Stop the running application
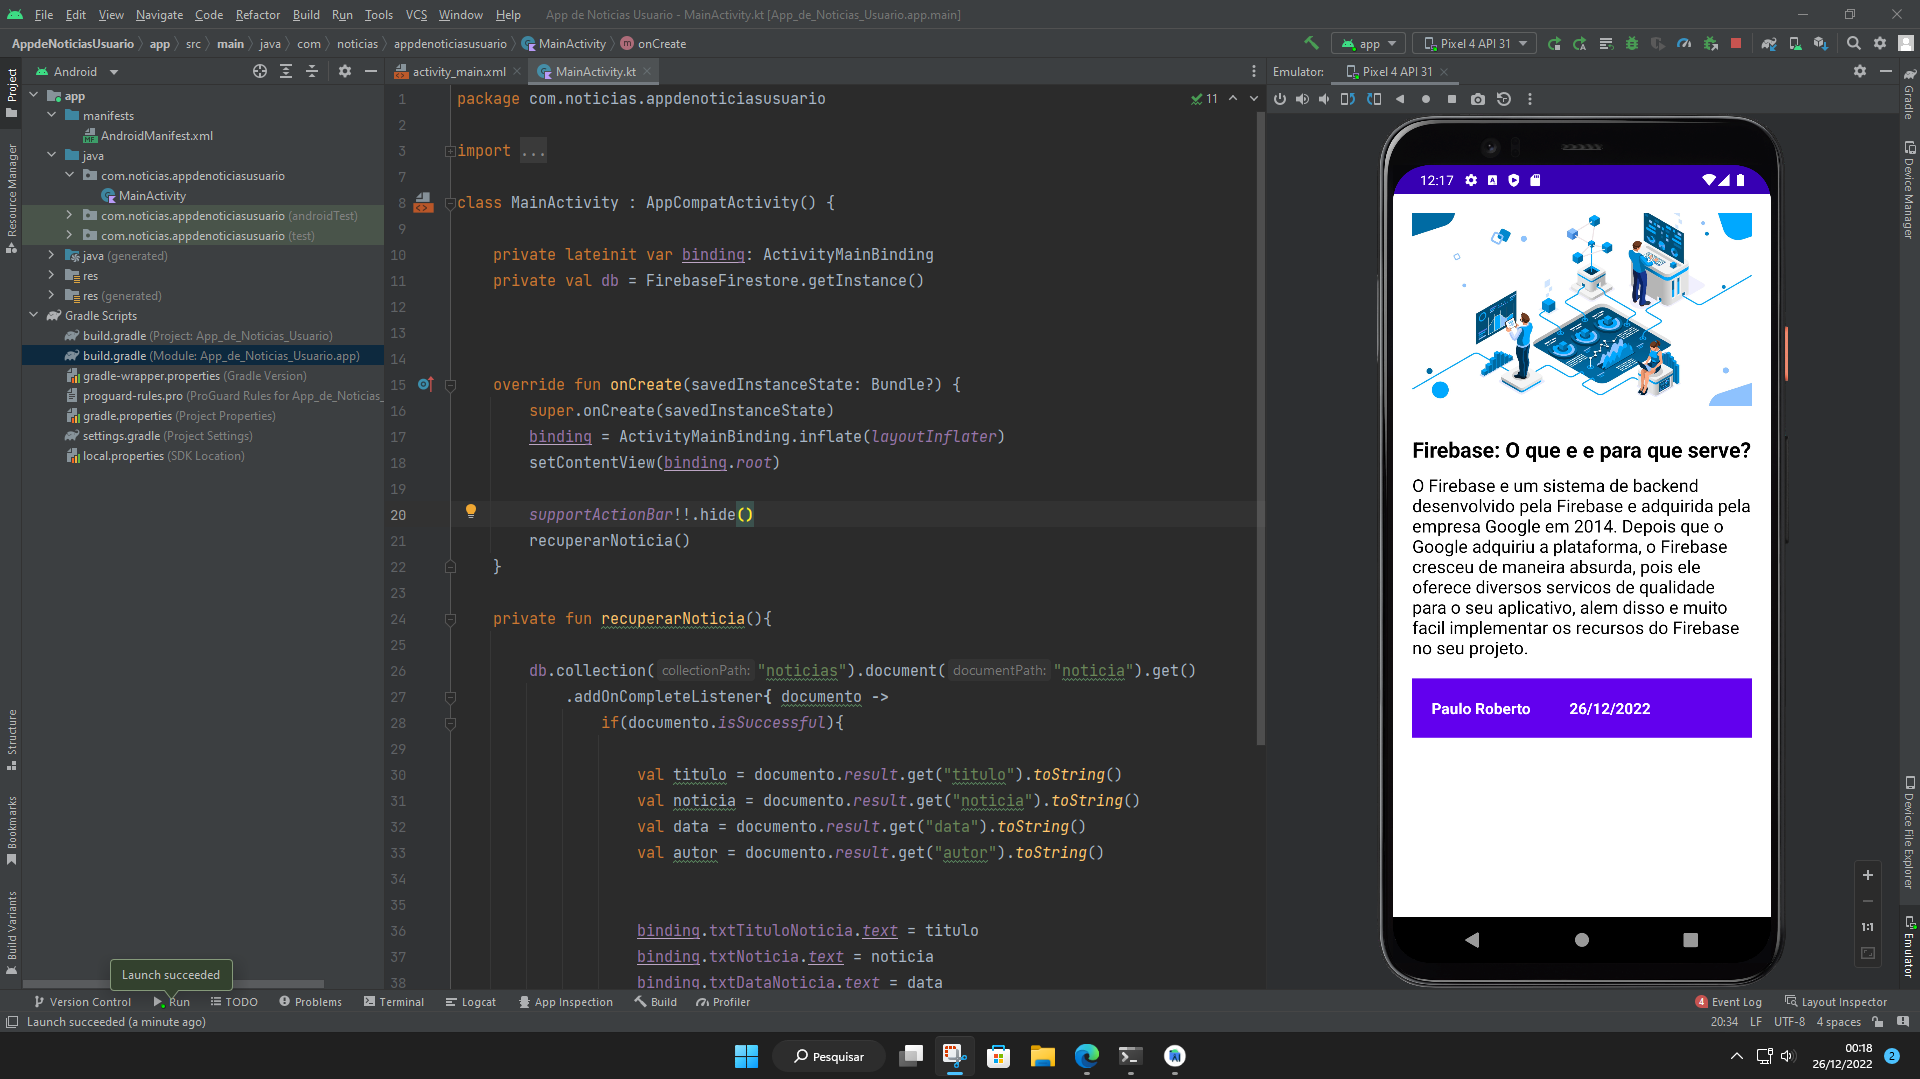Viewport: 1920px width, 1079px height. (1736, 44)
